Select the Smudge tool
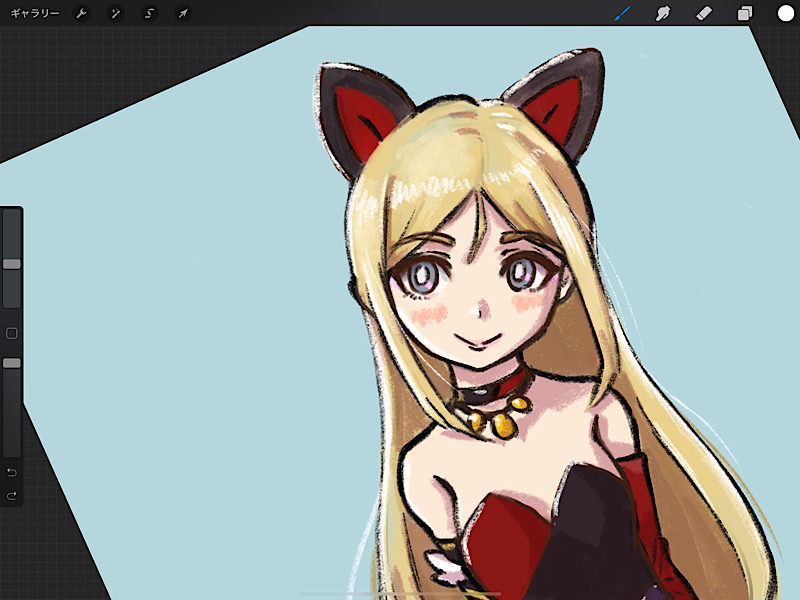This screenshot has height=600, width=800. click(663, 13)
